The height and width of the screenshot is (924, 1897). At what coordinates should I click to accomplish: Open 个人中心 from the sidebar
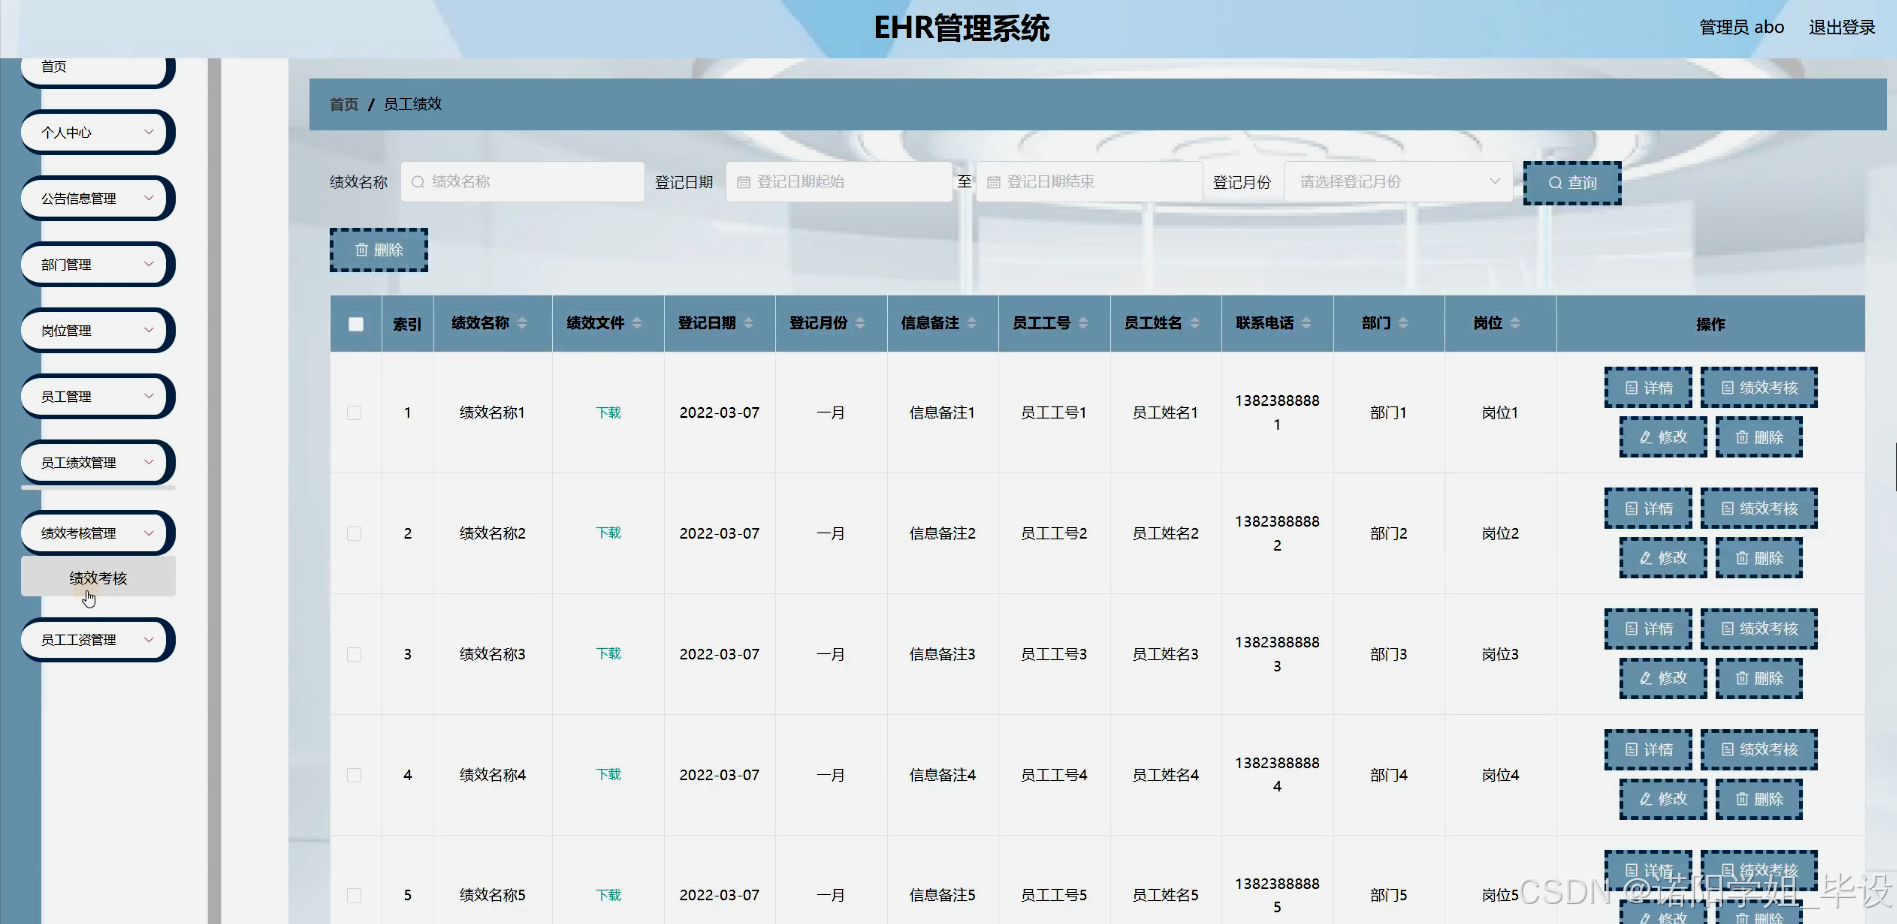point(96,131)
